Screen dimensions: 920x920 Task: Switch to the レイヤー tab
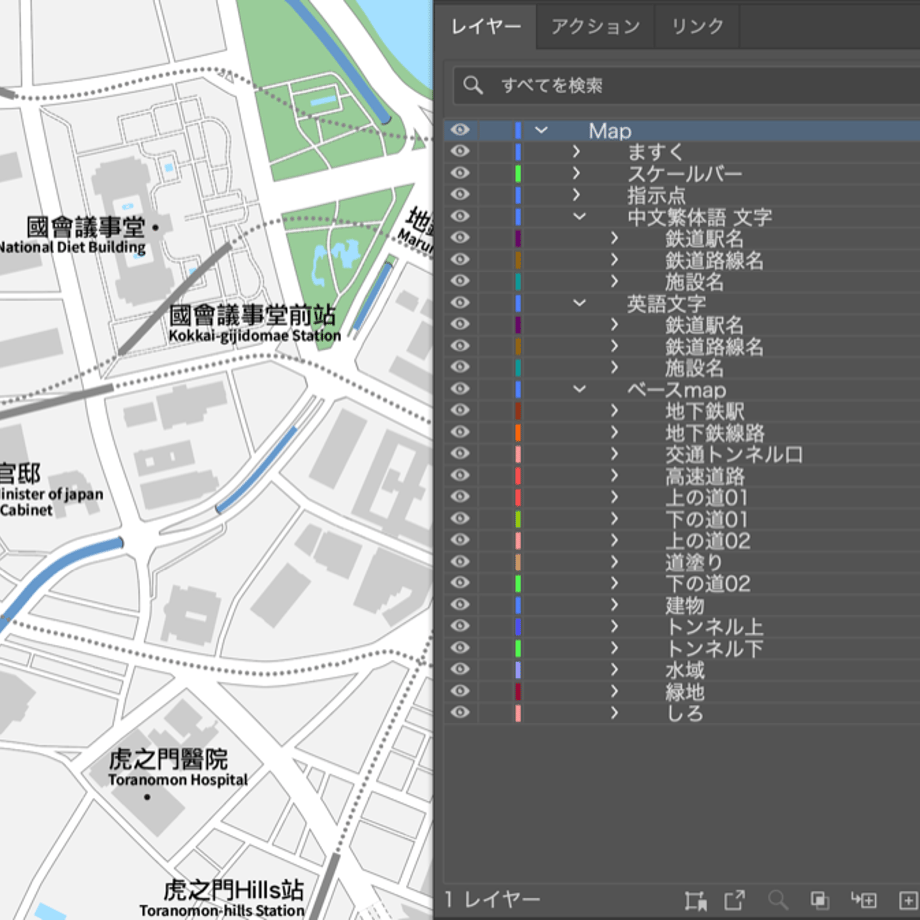(x=486, y=26)
